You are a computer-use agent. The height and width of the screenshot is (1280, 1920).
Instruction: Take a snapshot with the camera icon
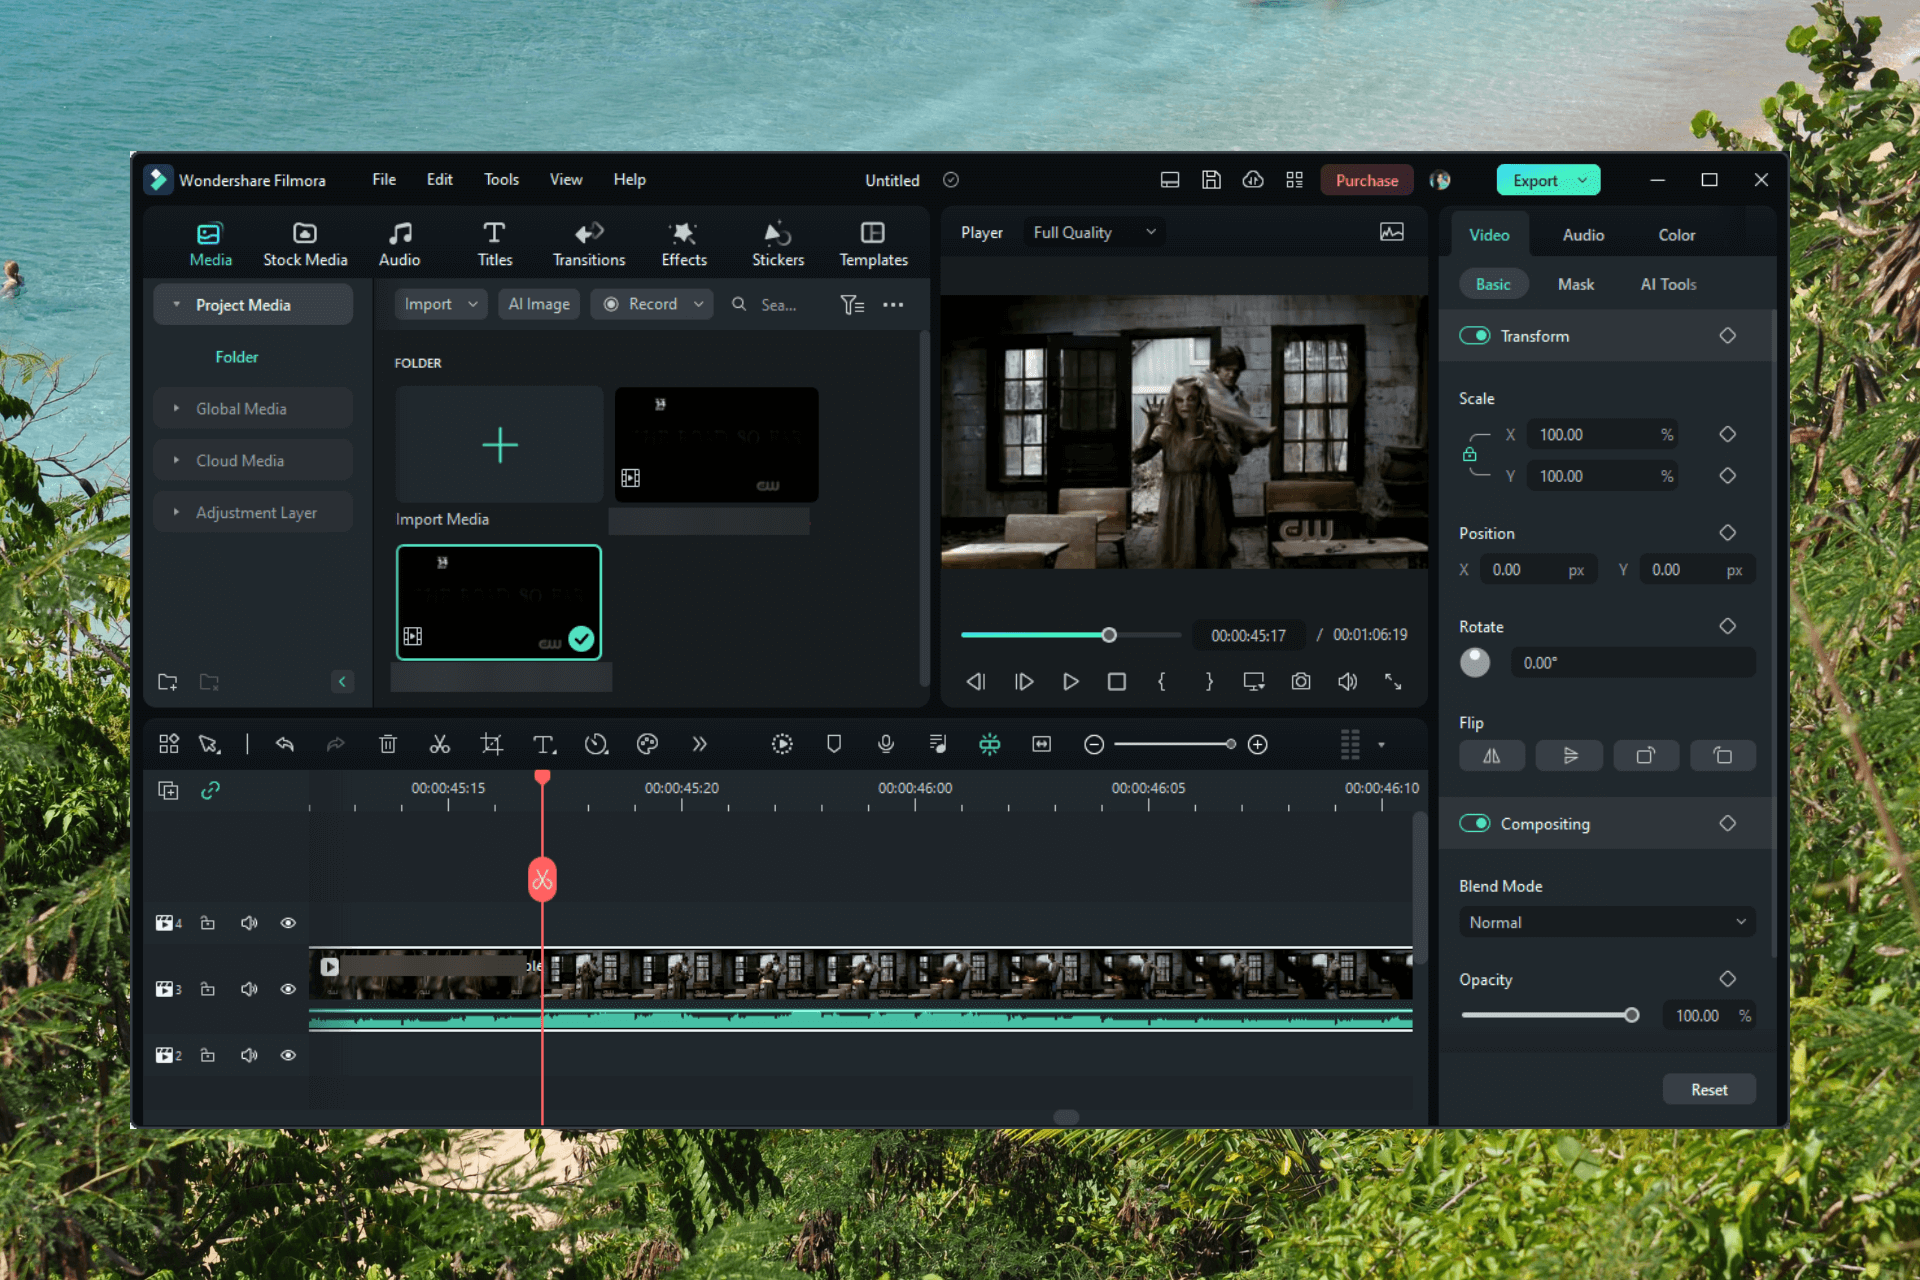(x=1300, y=681)
